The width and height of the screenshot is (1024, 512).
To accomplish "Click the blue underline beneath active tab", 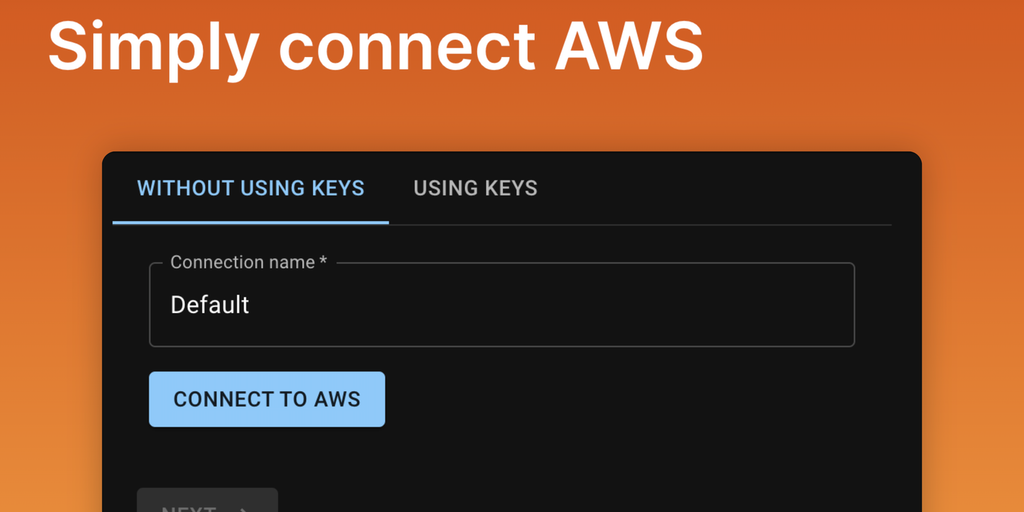I will [x=250, y=222].
